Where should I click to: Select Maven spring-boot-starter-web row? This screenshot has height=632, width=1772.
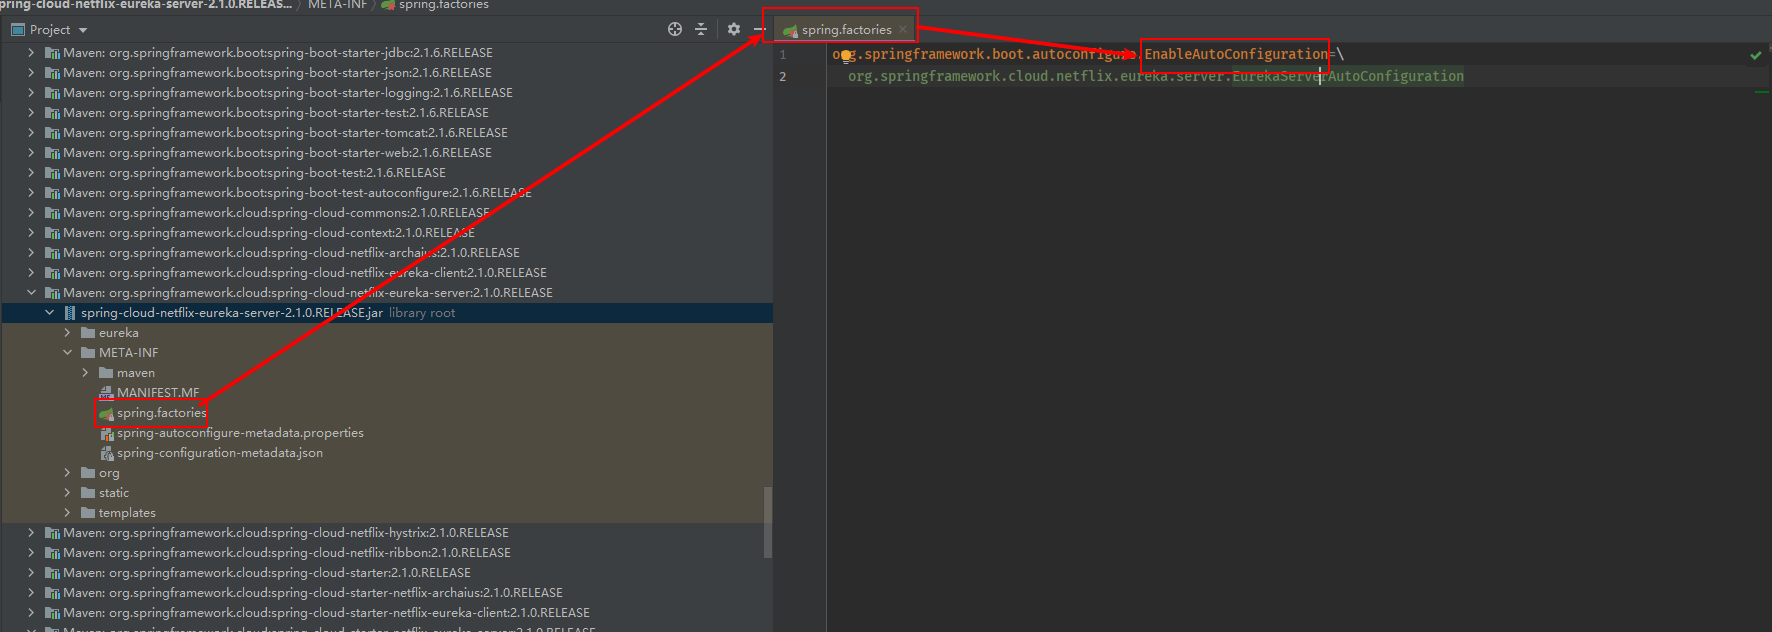pos(386,153)
